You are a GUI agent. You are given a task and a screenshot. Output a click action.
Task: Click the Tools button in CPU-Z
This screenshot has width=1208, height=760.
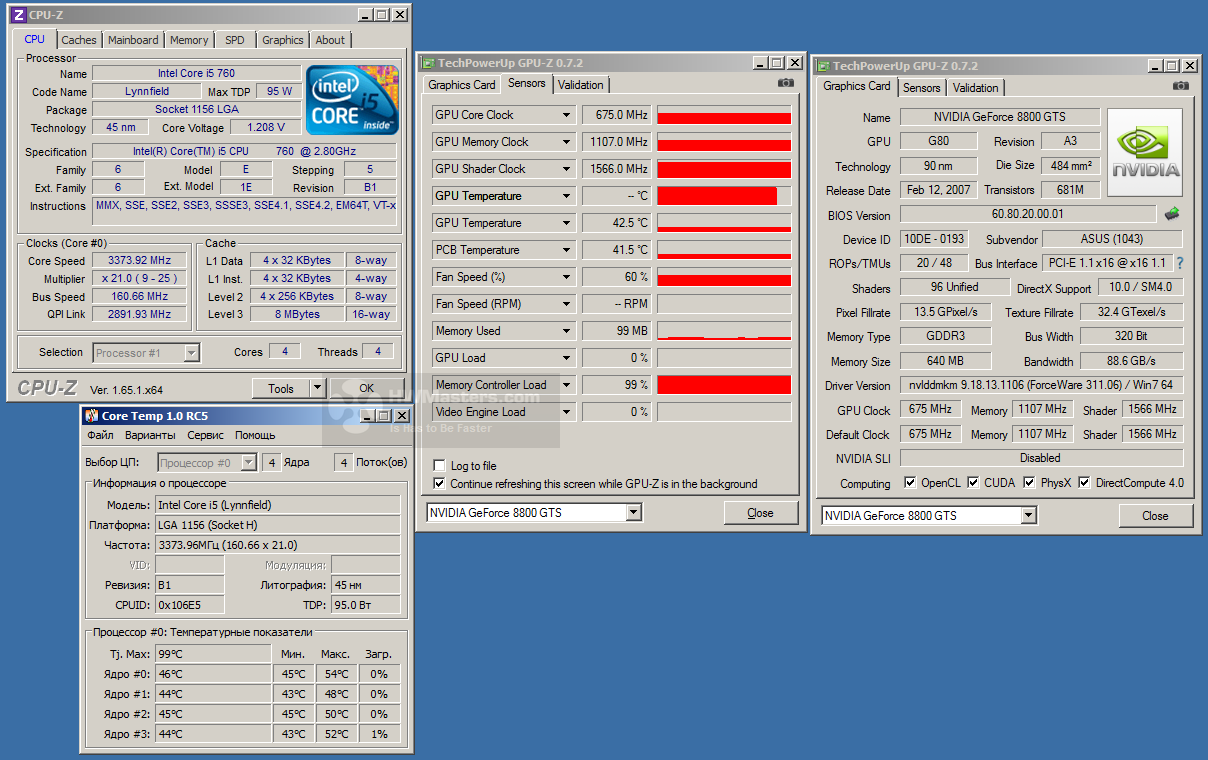(281, 388)
